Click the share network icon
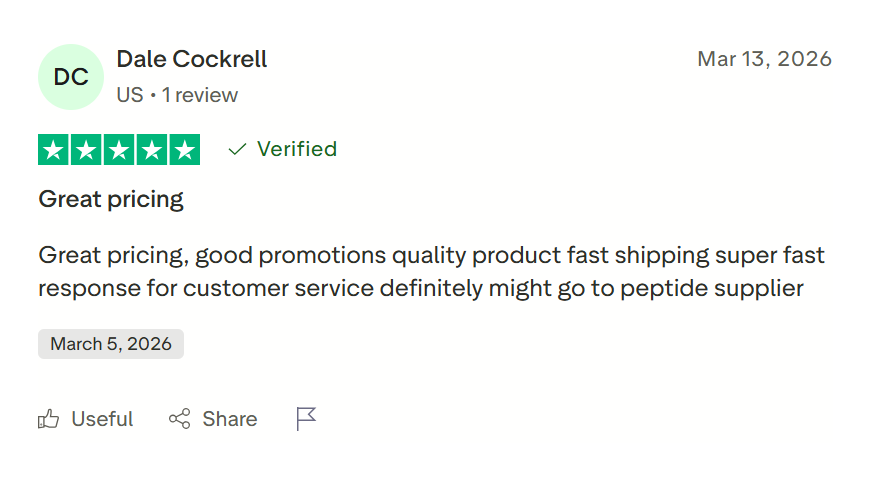This screenshot has width=885, height=482. click(180, 419)
